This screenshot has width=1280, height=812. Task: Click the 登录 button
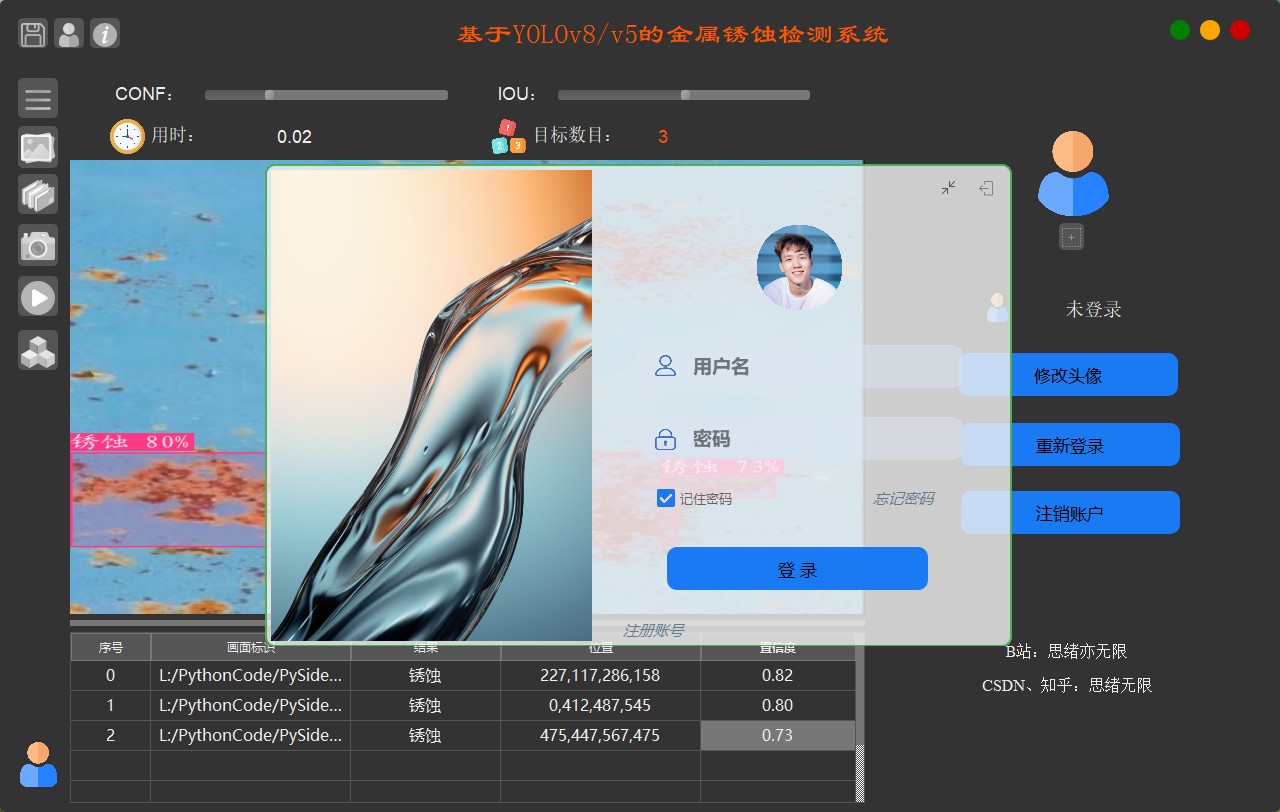[797, 569]
